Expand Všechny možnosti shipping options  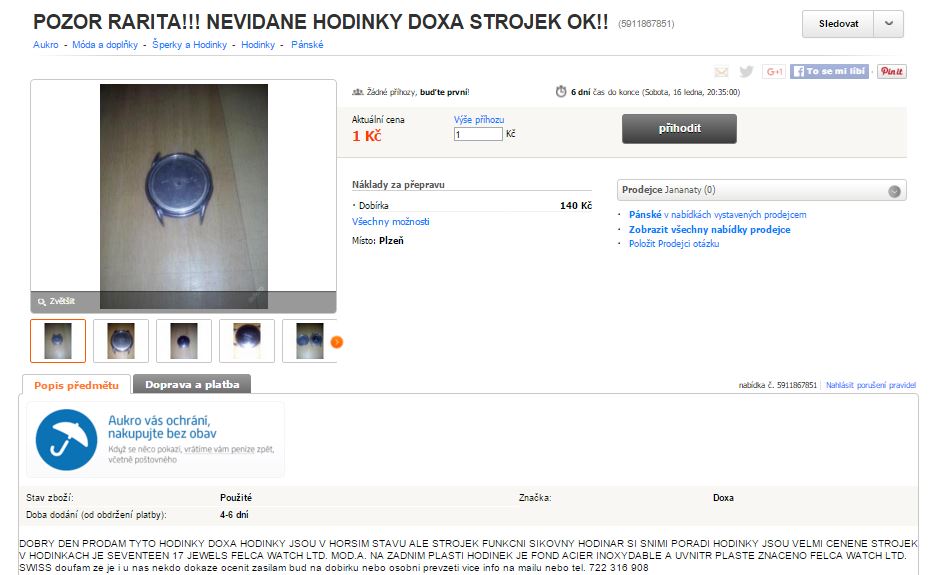coord(391,222)
